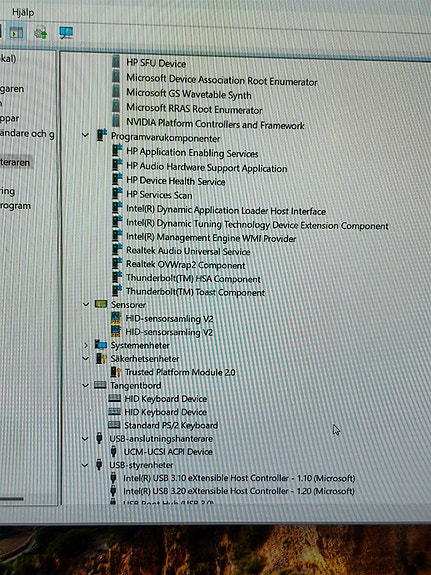431x575 pixels.
Task: Select Intel(R) USB 3.10 eXtensible Host Controller
Action: pyautogui.click(x=239, y=478)
